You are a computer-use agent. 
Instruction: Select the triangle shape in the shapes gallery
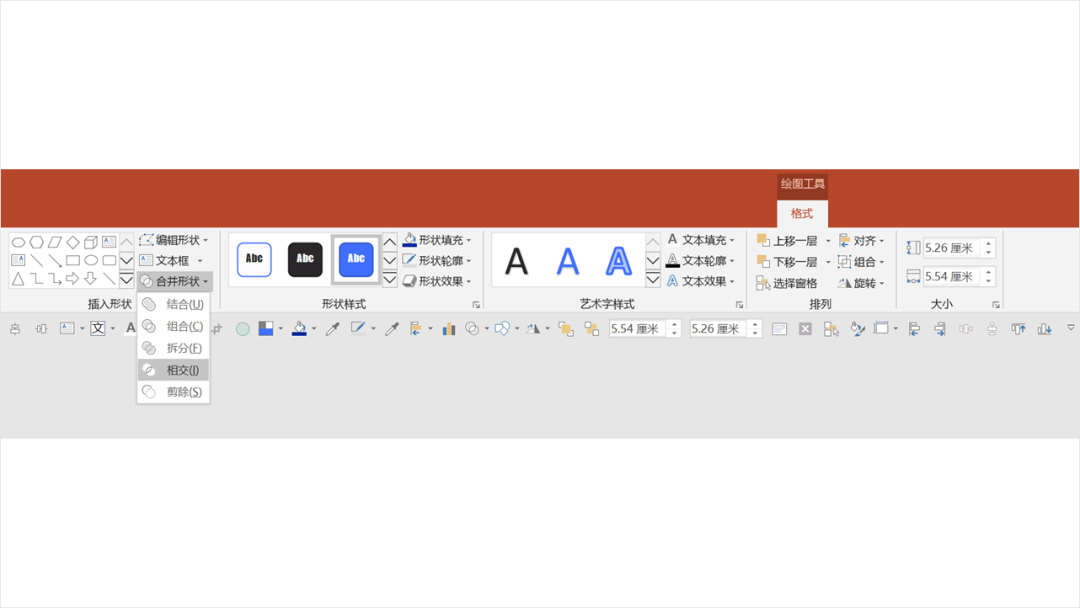coord(19,279)
